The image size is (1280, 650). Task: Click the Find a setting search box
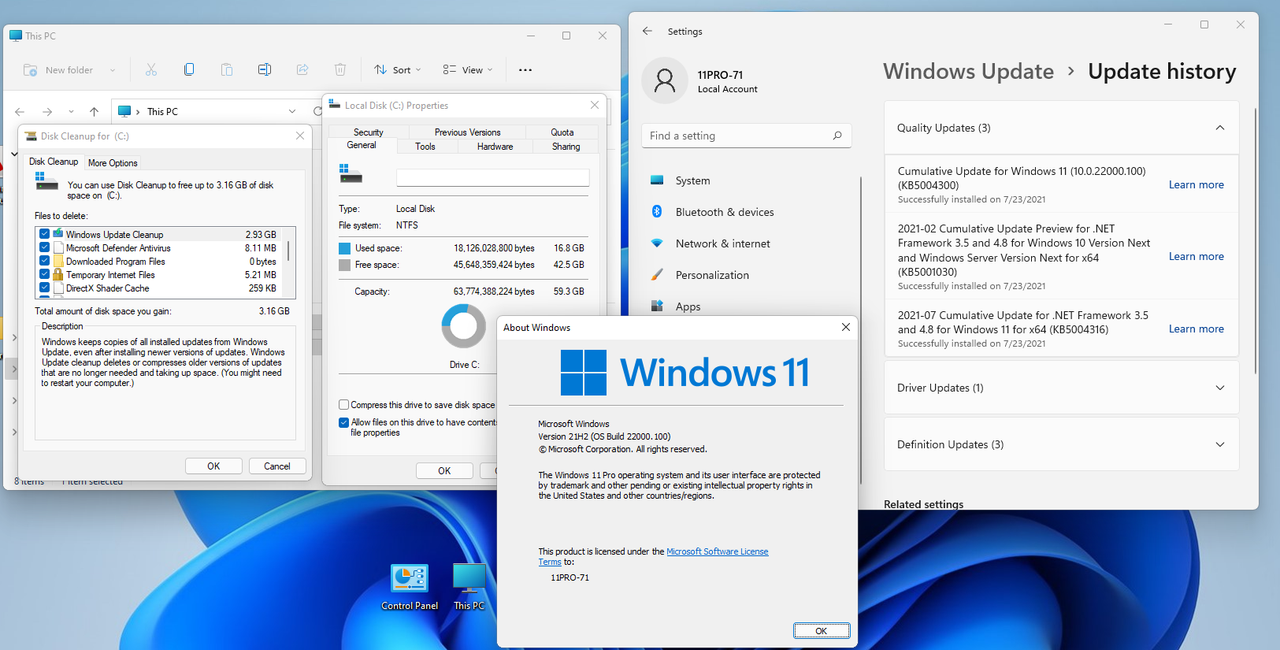click(x=746, y=136)
